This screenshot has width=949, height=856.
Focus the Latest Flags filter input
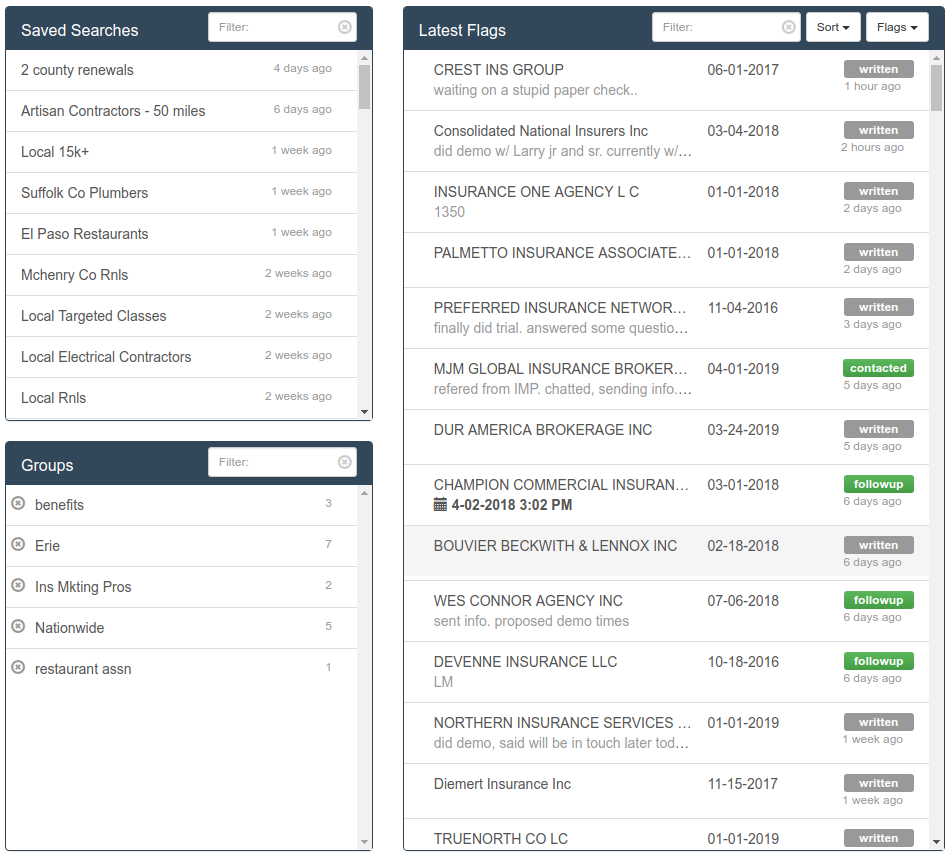click(x=726, y=27)
